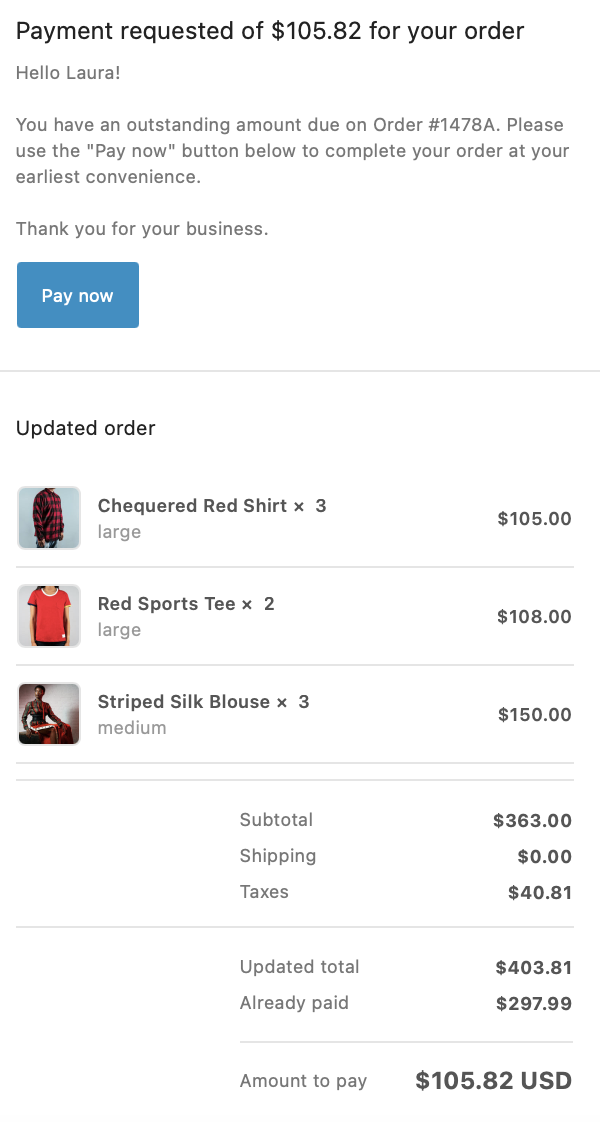Click the Pay now button

click(78, 295)
